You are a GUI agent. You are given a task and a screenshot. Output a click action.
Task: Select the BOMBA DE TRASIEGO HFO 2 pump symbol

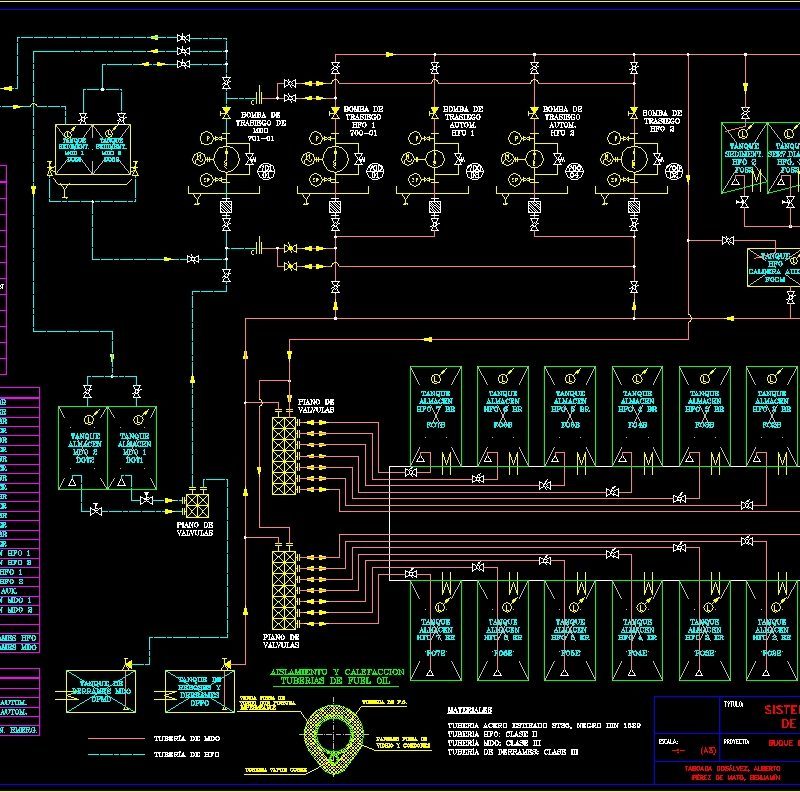[x=635, y=159]
